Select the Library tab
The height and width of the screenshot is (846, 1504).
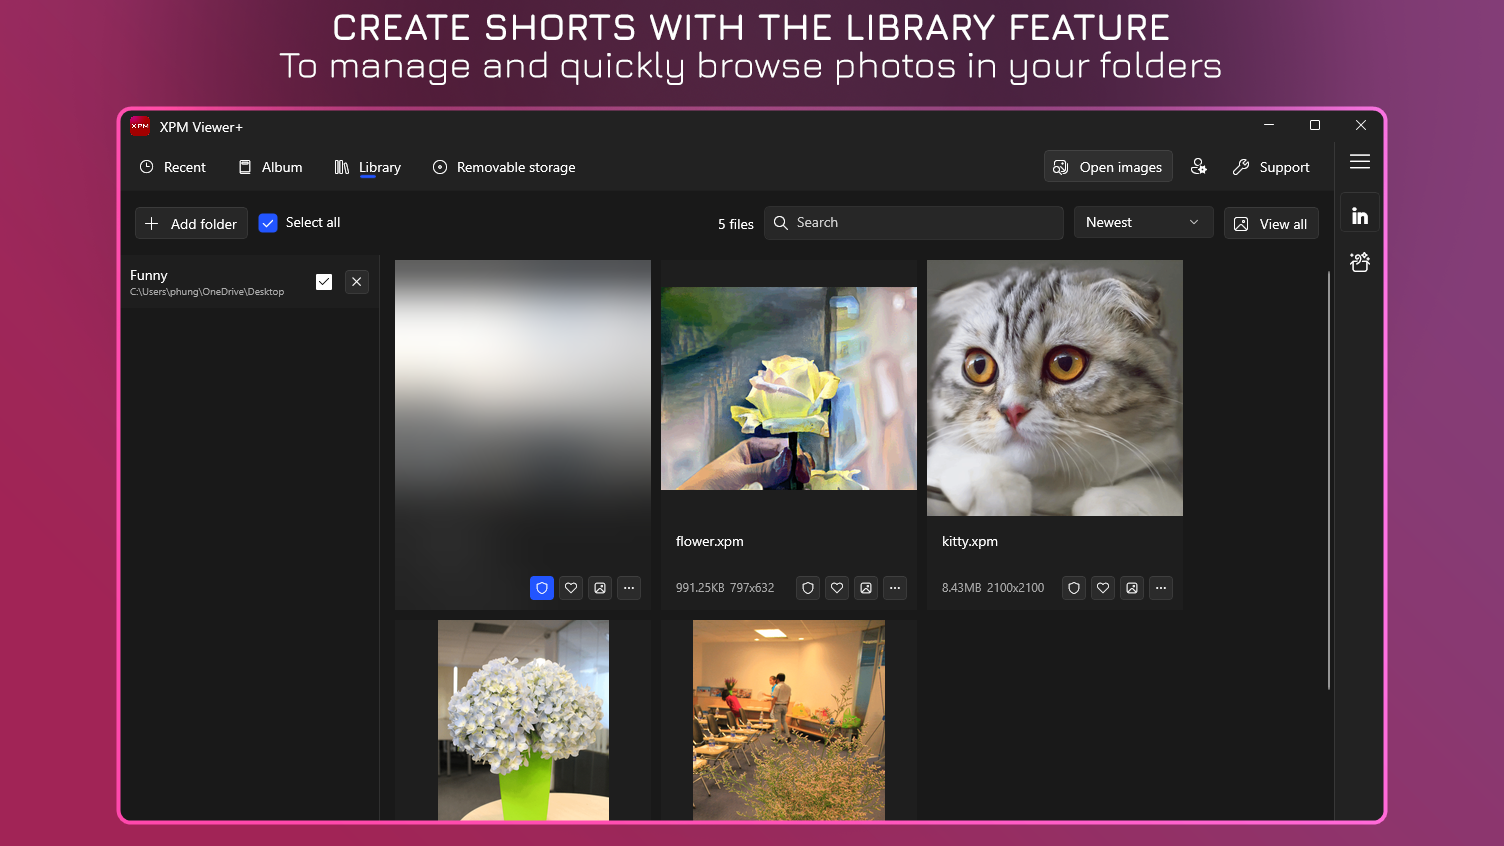[367, 167]
